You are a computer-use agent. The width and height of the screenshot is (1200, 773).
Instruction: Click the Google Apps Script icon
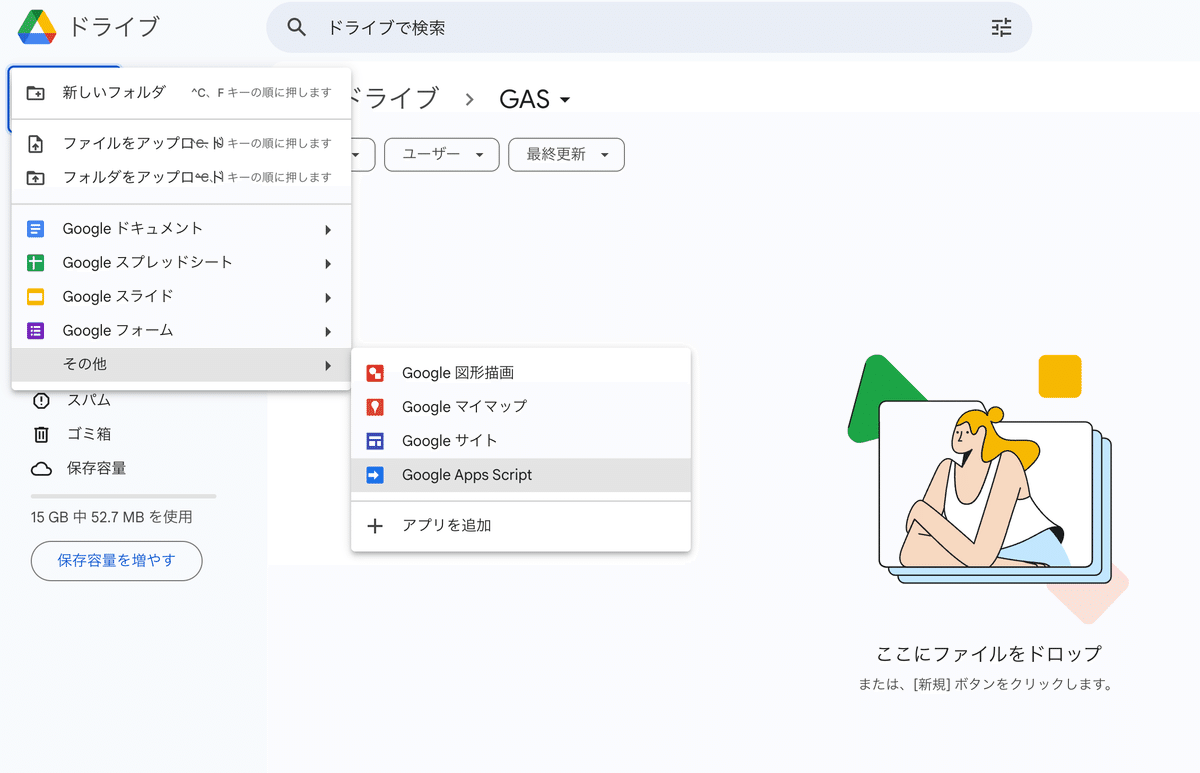[x=375, y=475]
